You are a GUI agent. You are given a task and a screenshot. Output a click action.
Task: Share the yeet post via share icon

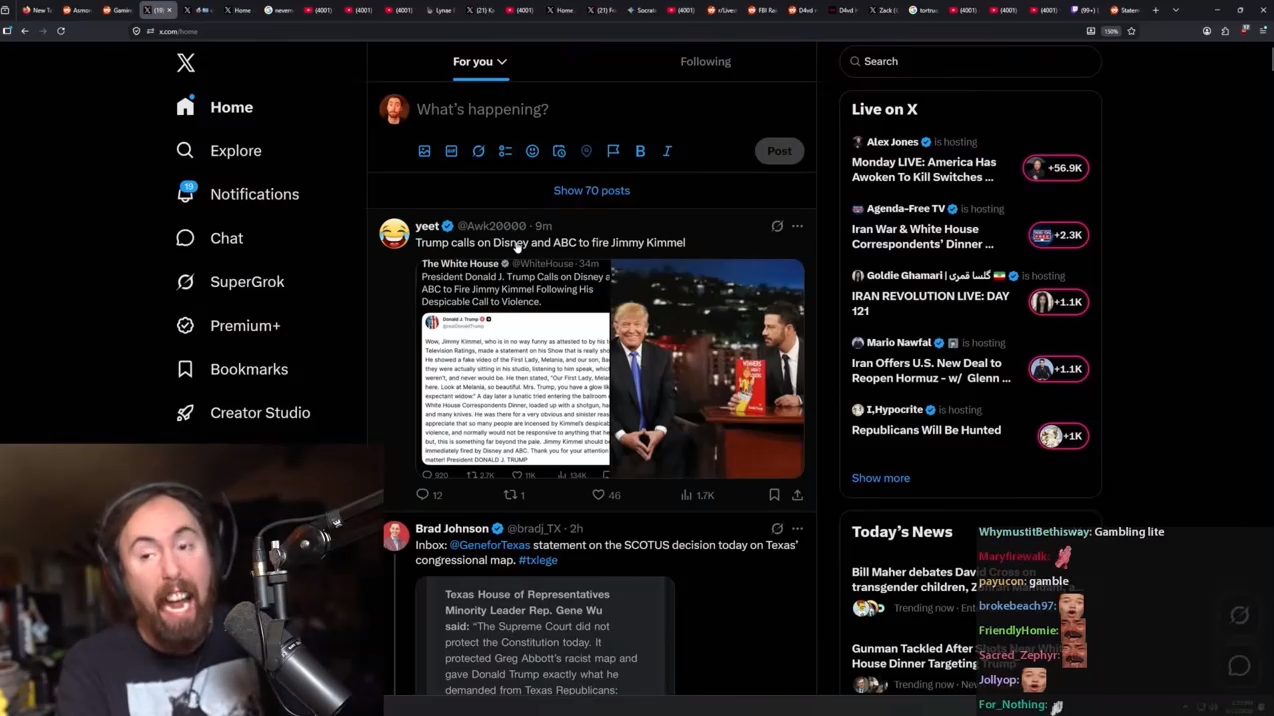[x=797, y=495]
